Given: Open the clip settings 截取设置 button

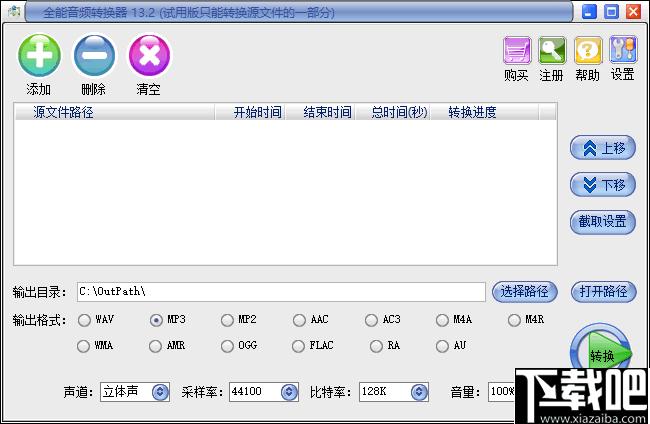Looking at the screenshot, I should pyautogui.click(x=603, y=222).
